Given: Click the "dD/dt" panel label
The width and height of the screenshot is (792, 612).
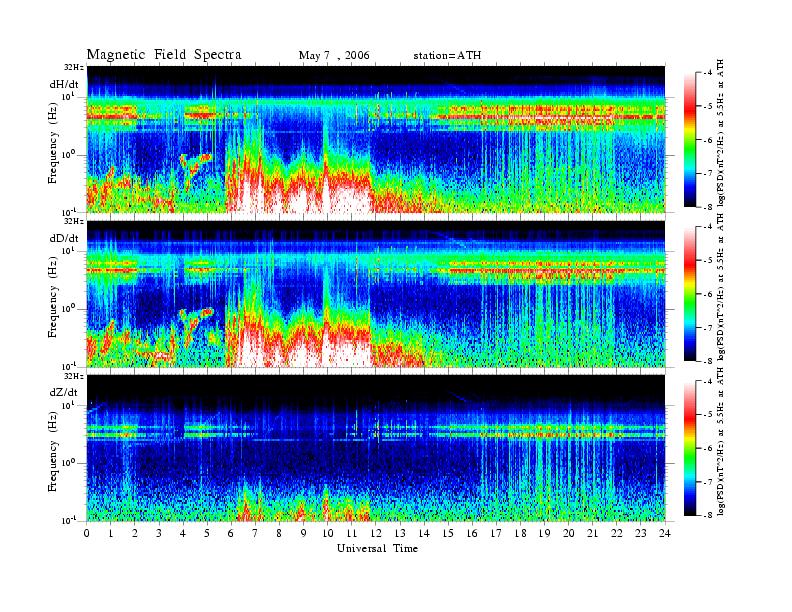Looking at the screenshot, I should pos(64,238).
